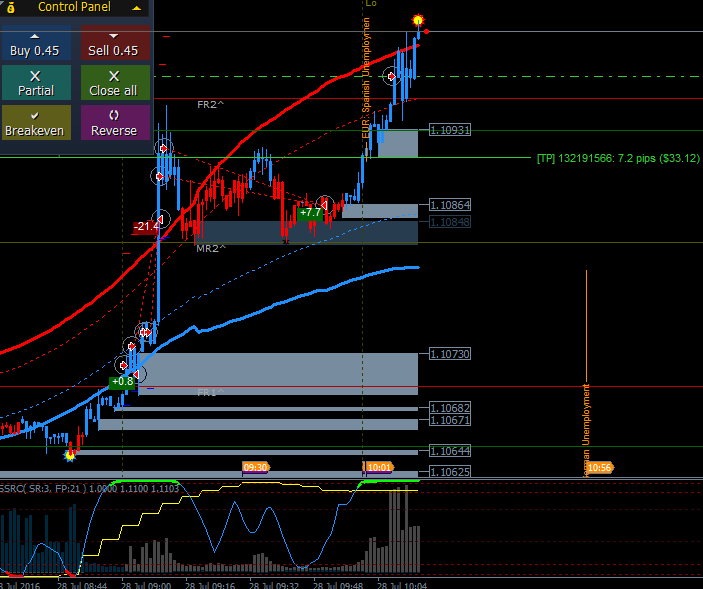Click the 1.10864 price label
703x589 pixels.
450,205
